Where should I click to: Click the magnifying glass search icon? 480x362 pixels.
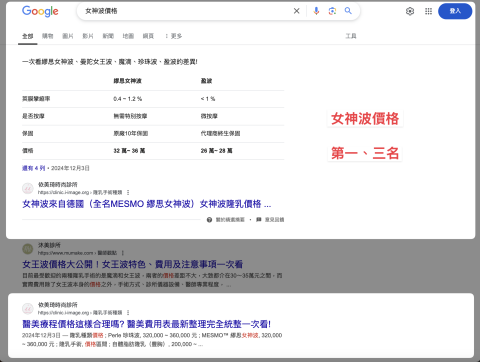348,11
